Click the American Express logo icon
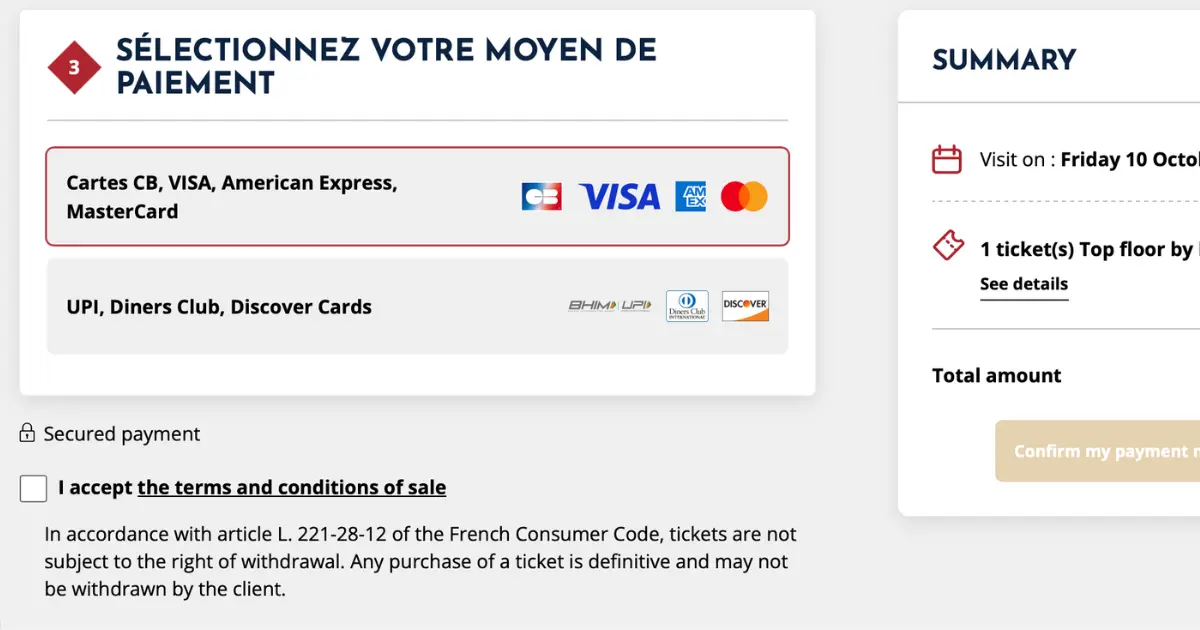Screen dimensions: 1200x630 coord(691,196)
